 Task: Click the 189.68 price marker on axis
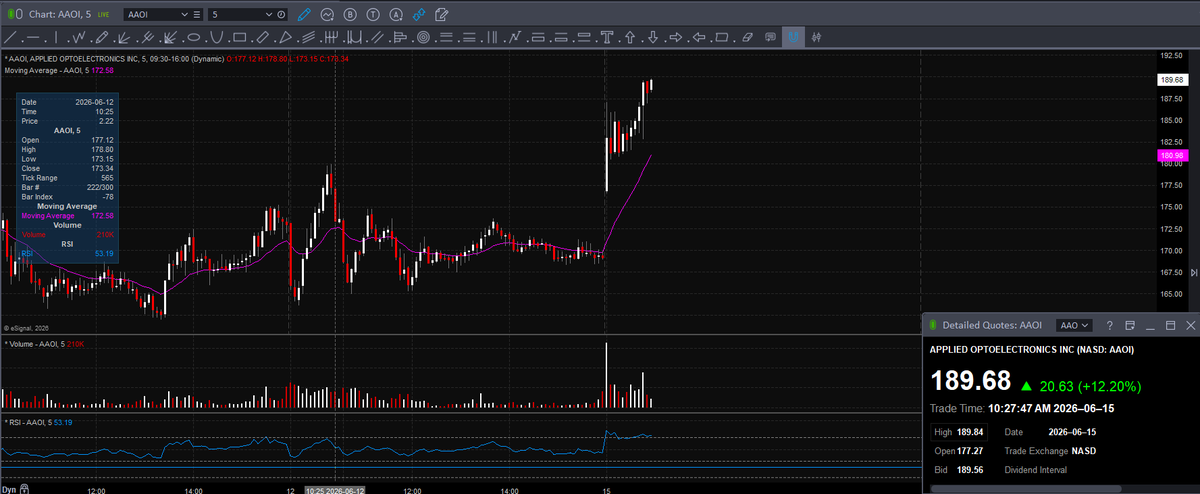(x=1171, y=80)
